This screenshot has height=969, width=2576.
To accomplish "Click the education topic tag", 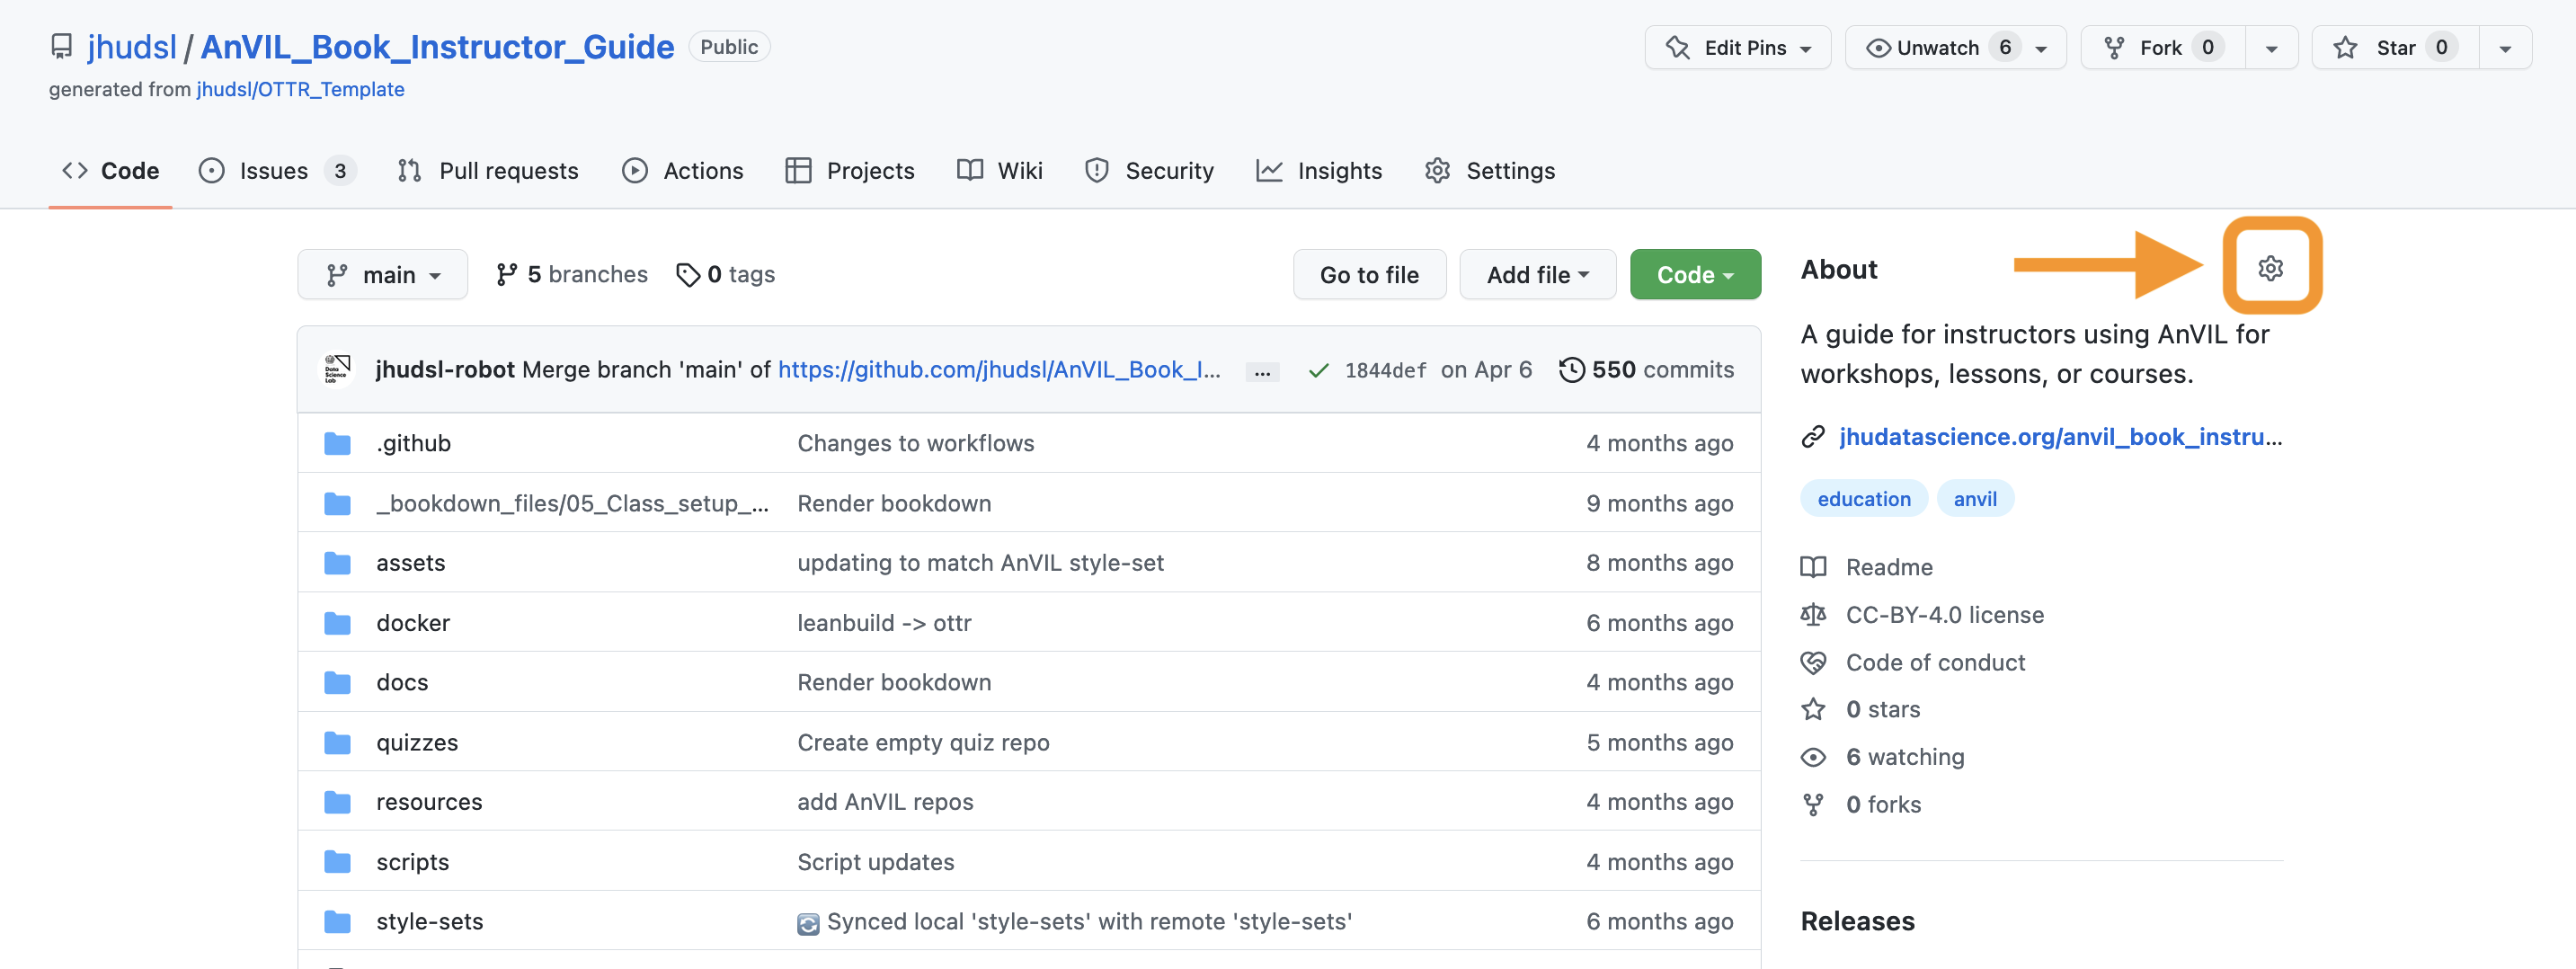I will 1864,498.
